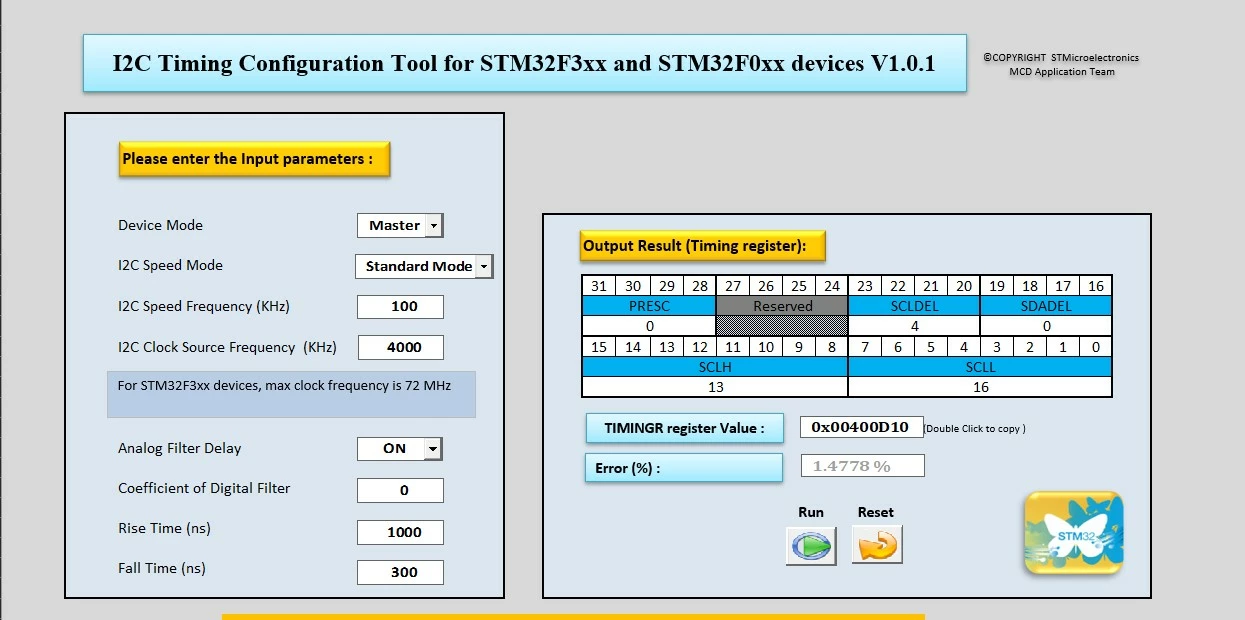1245x620 pixels.
Task: Click the TIMINGR value 0x00400D10
Action: pos(861,427)
